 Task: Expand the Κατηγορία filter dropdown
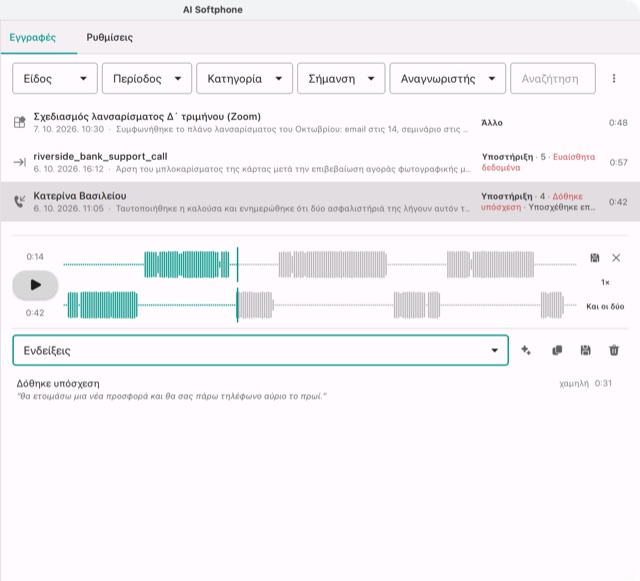[244, 78]
